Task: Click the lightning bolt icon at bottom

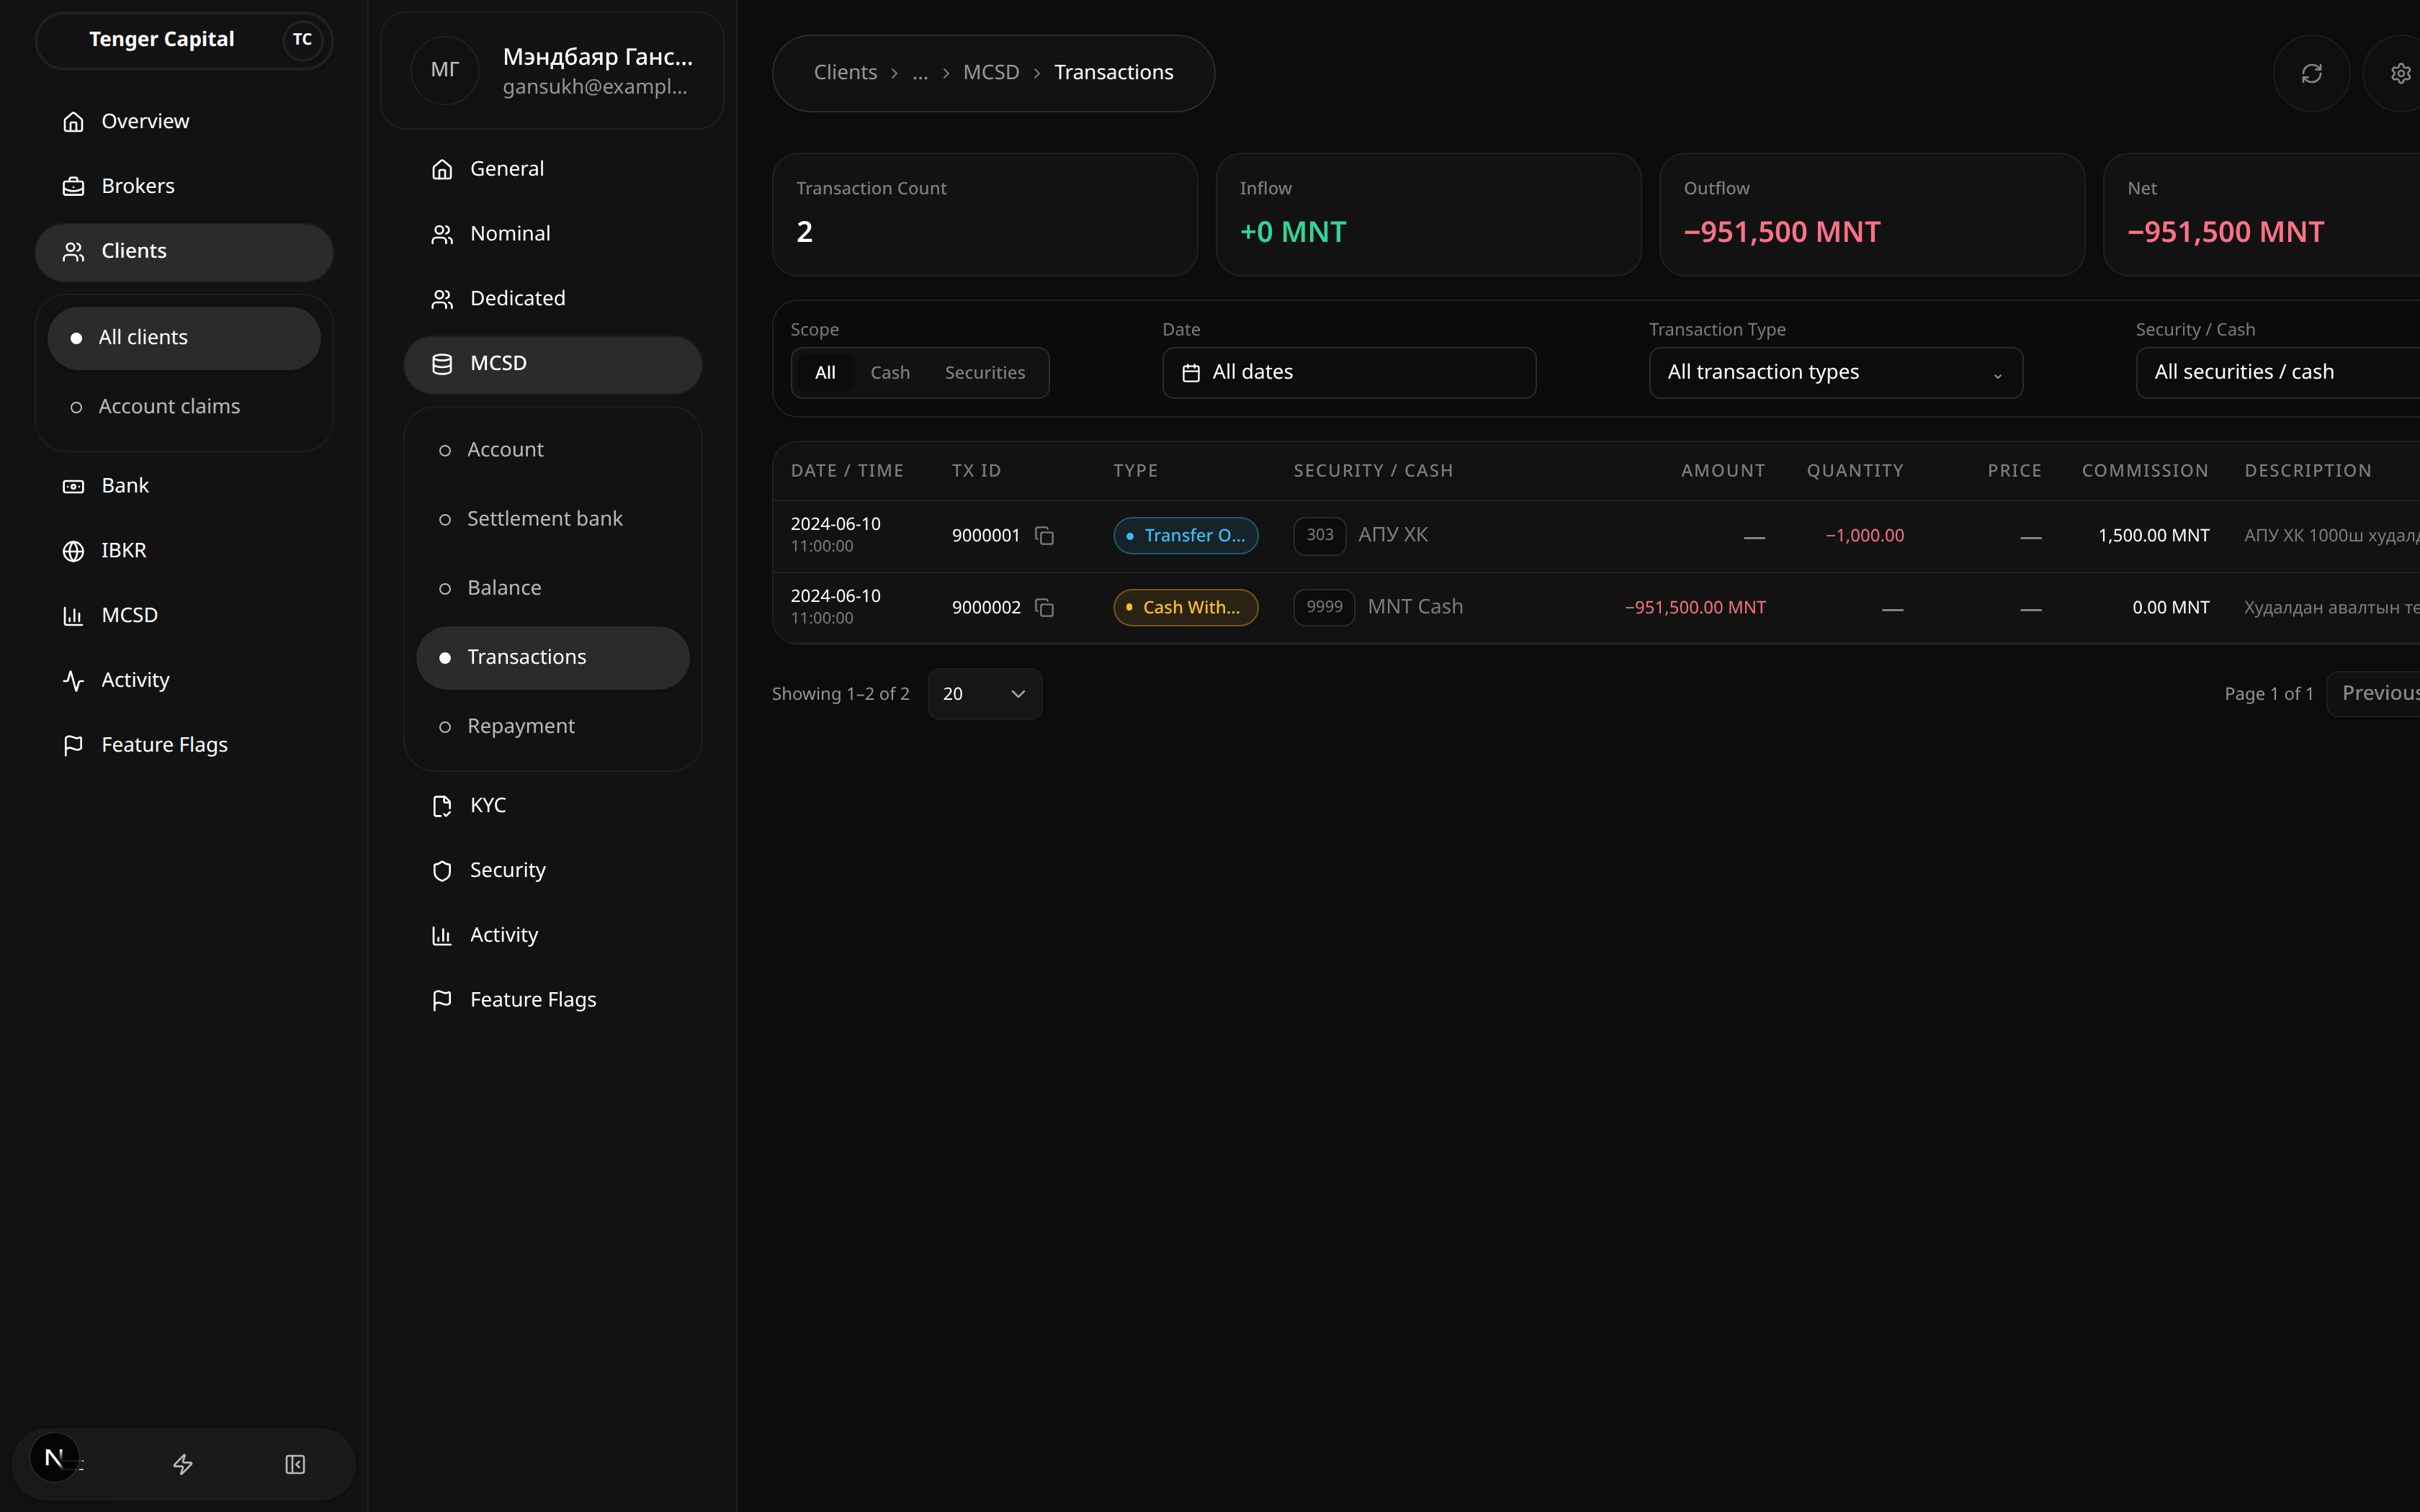Action: pos(183,1464)
